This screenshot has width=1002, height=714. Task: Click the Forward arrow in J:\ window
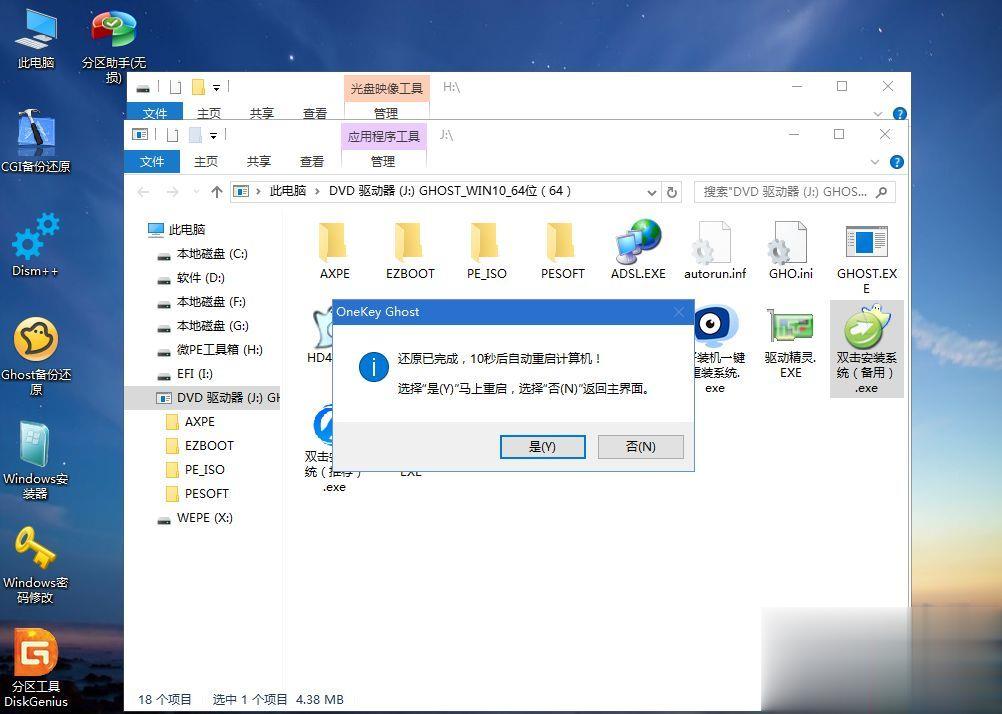[x=172, y=192]
